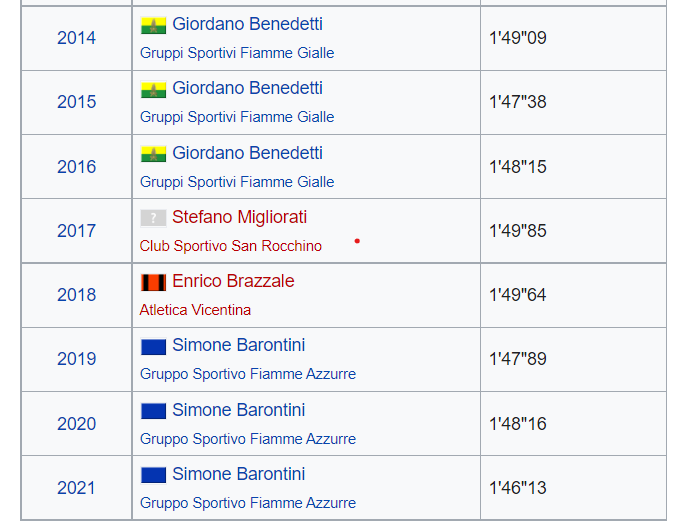682x528 pixels.
Task: Click the blue flag icon in the 2021 row
Action: 153,475
